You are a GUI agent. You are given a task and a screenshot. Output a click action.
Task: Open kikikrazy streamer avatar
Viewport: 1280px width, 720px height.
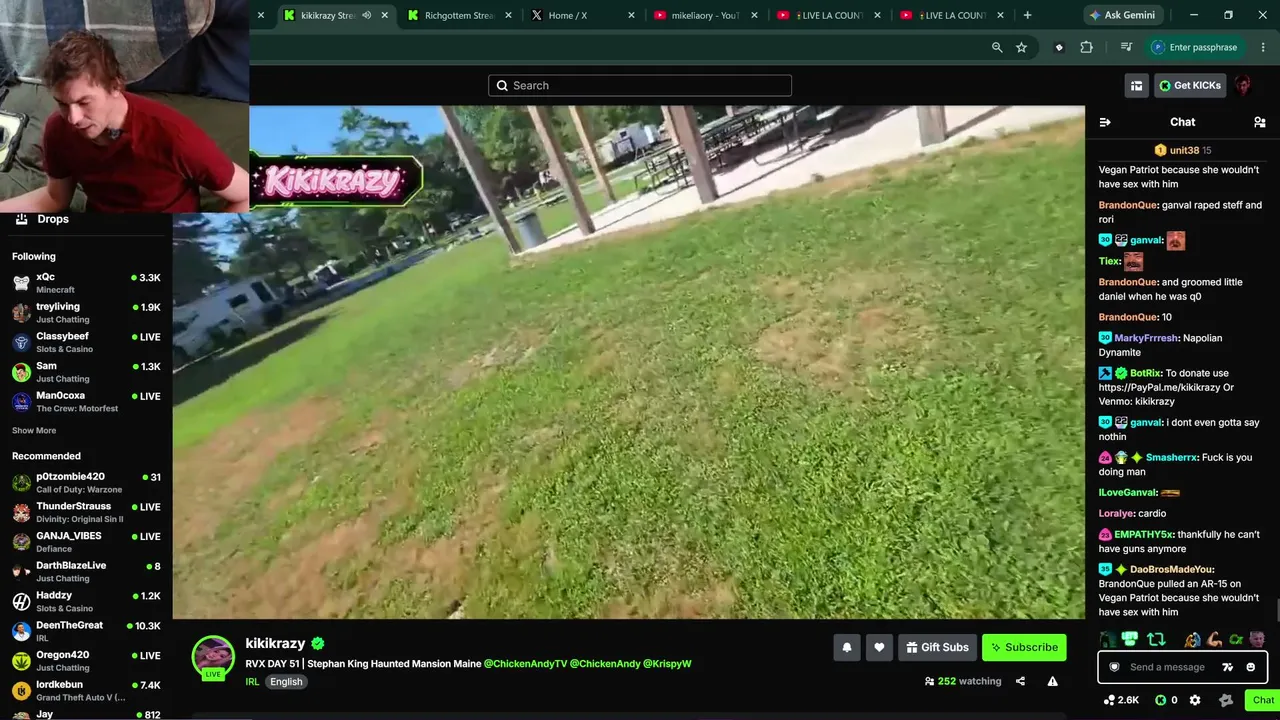(213, 657)
